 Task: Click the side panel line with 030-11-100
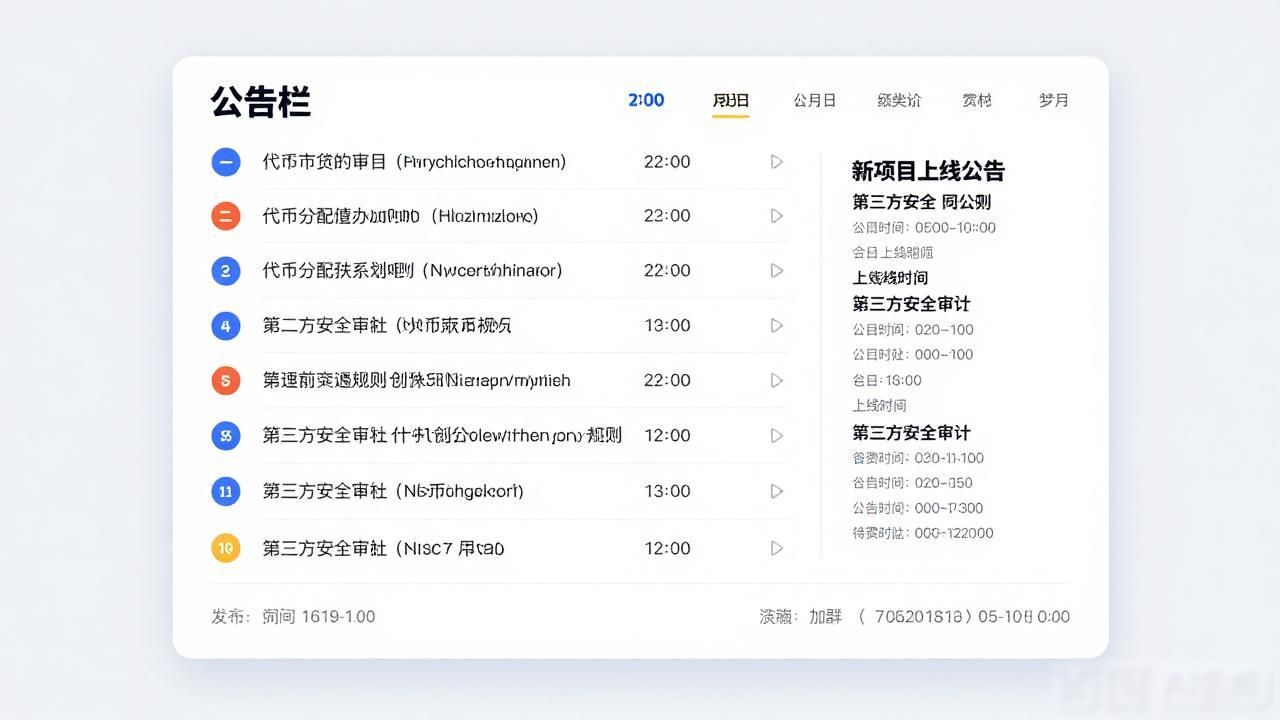pos(918,458)
